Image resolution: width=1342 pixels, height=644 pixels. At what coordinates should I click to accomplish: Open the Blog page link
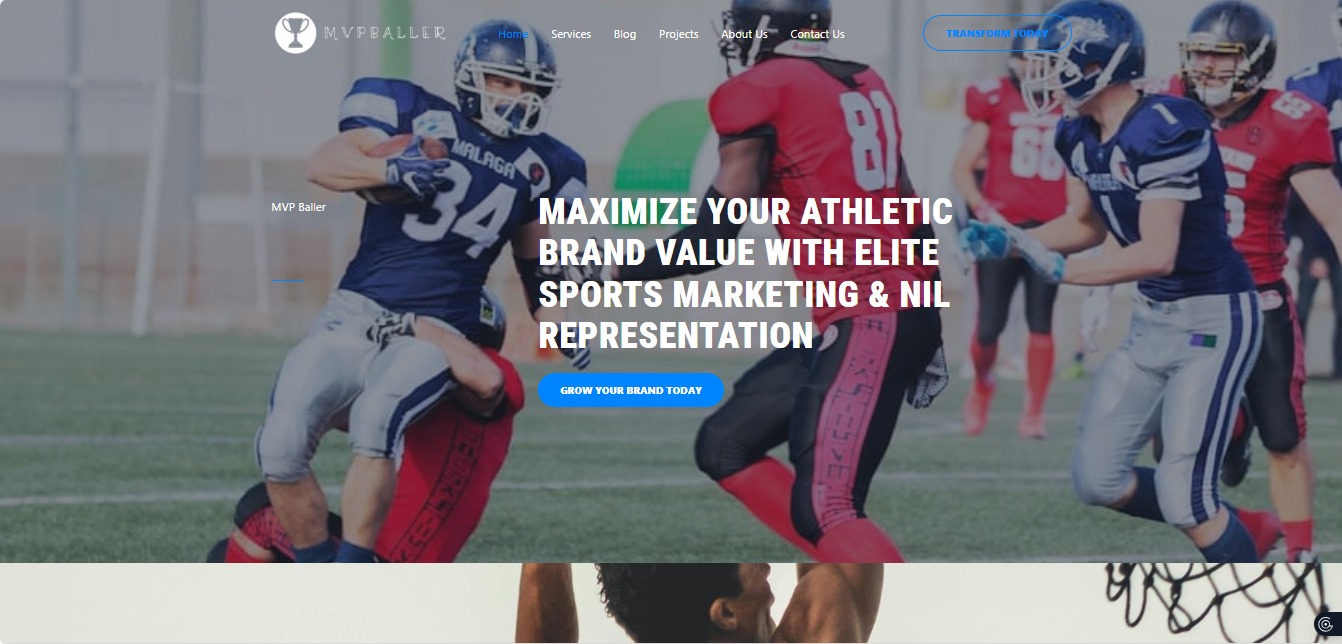[625, 34]
